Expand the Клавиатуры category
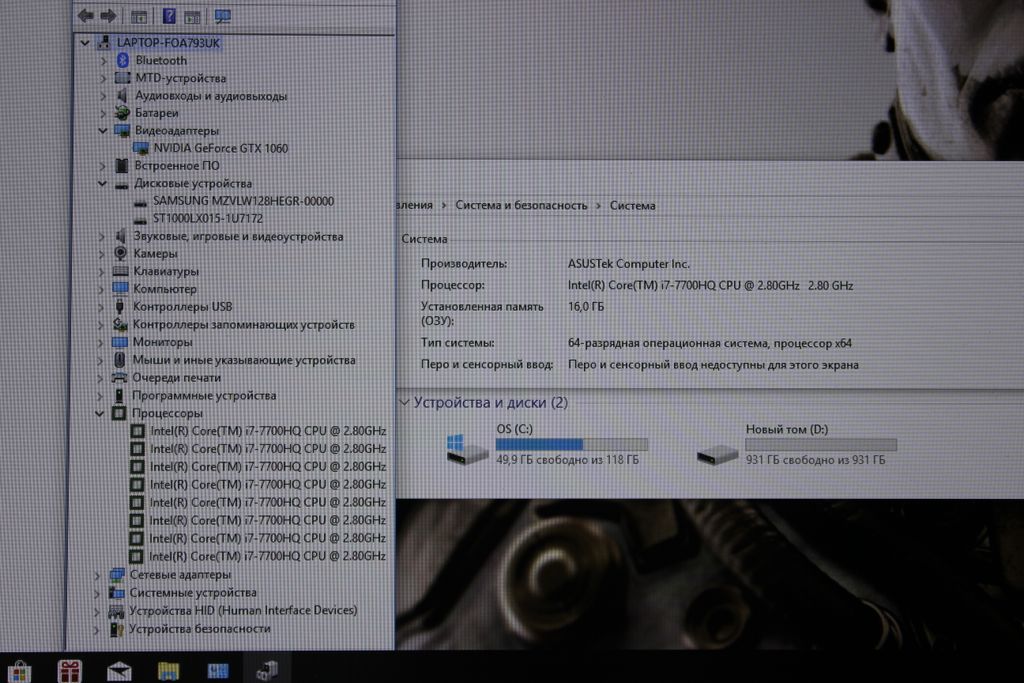The height and width of the screenshot is (683, 1024). 104,271
